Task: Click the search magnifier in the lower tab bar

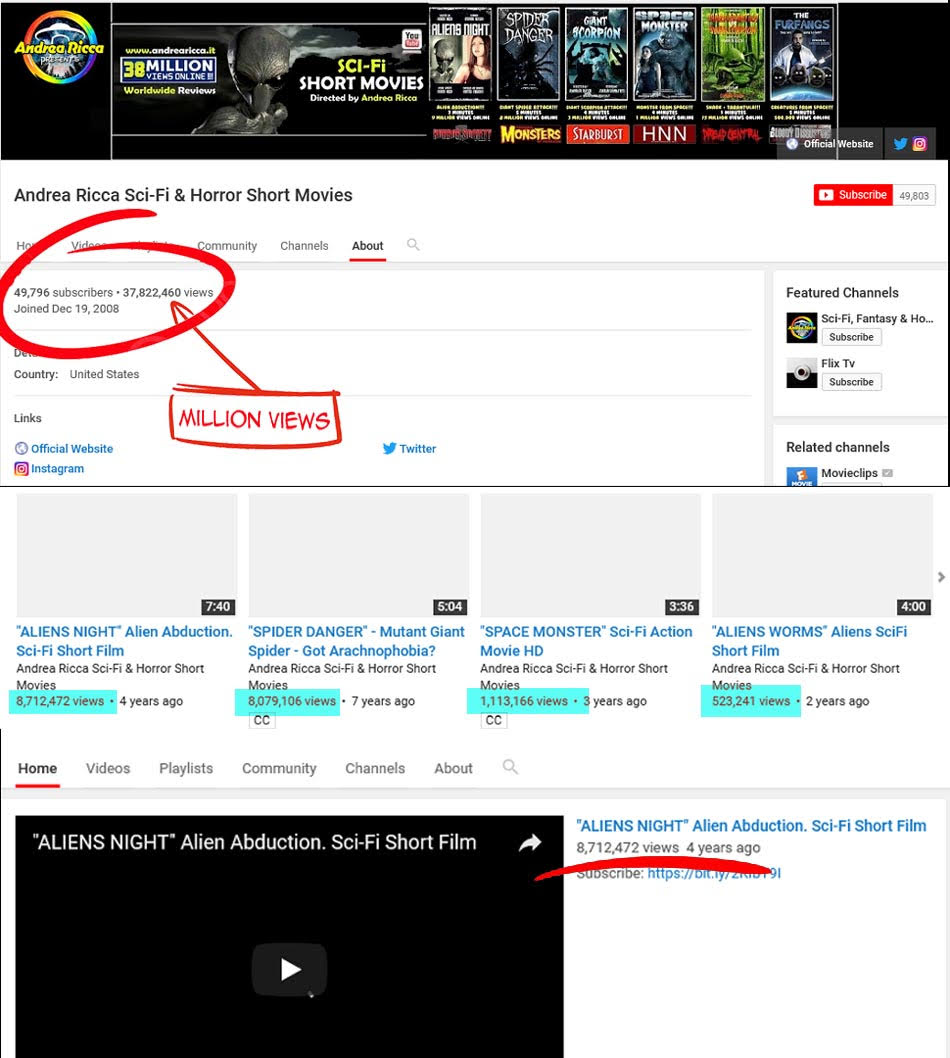Action: pyautogui.click(x=510, y=767)
